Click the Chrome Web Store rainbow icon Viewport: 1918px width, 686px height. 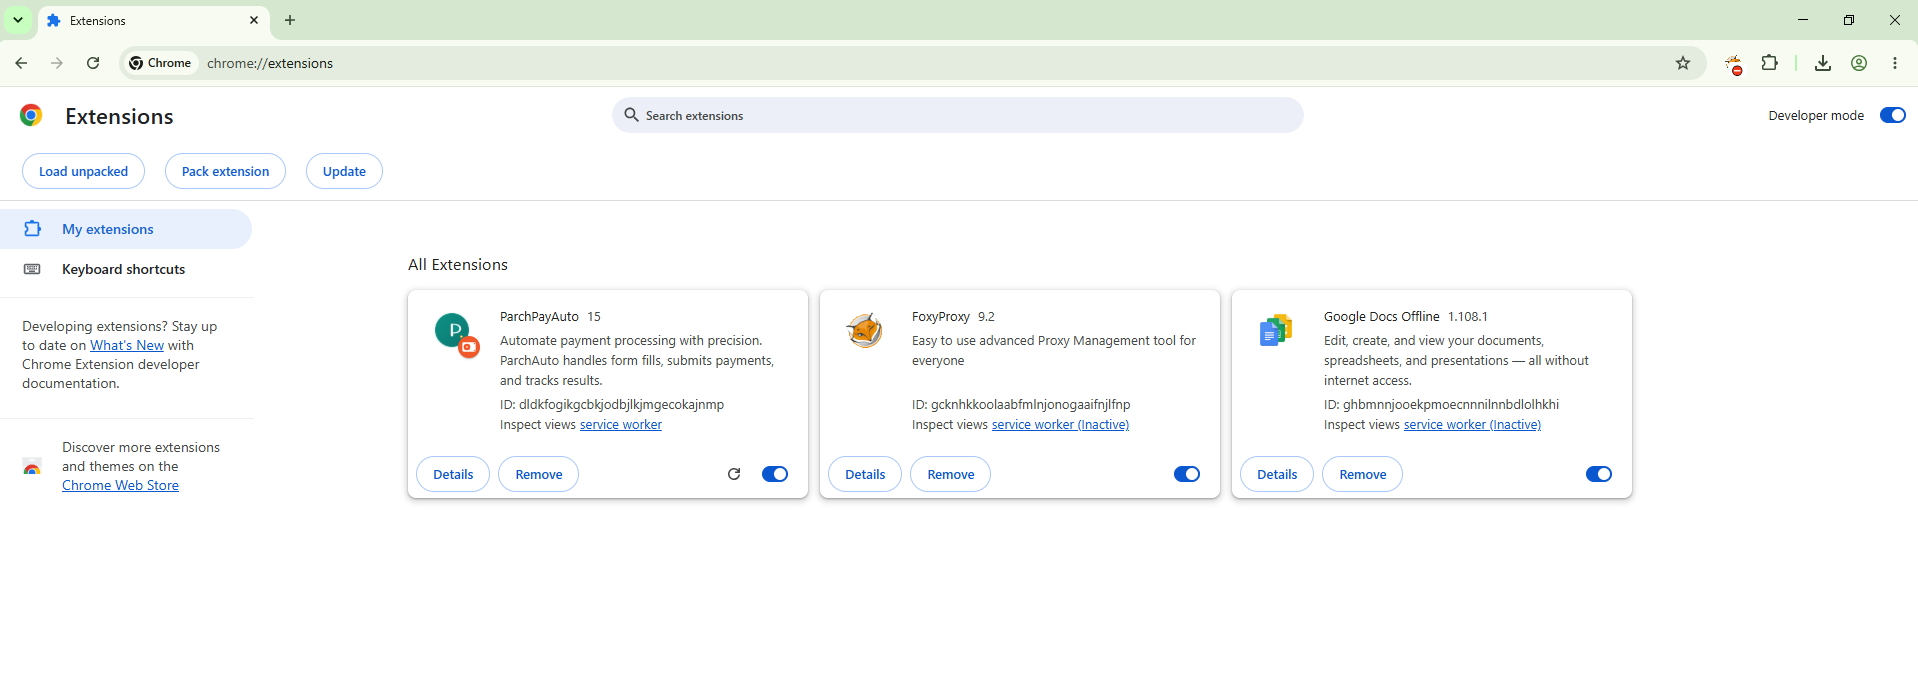(32, 467)
